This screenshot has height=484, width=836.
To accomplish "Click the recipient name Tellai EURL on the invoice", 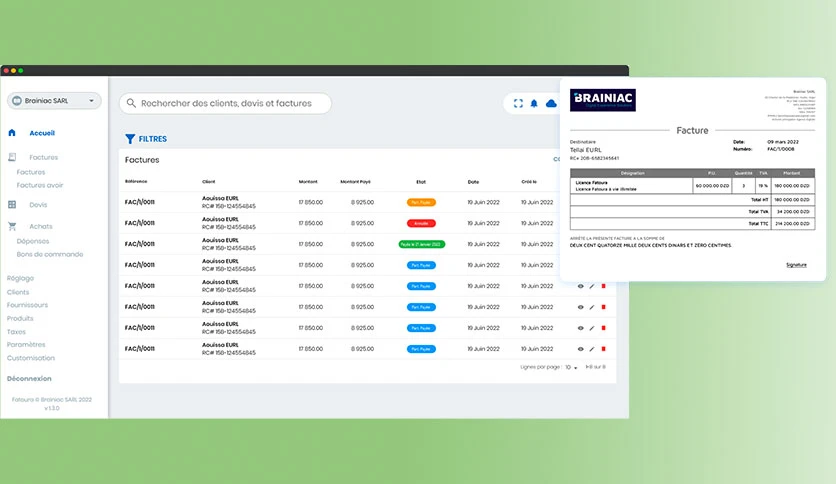I will [x=585, y=150].
